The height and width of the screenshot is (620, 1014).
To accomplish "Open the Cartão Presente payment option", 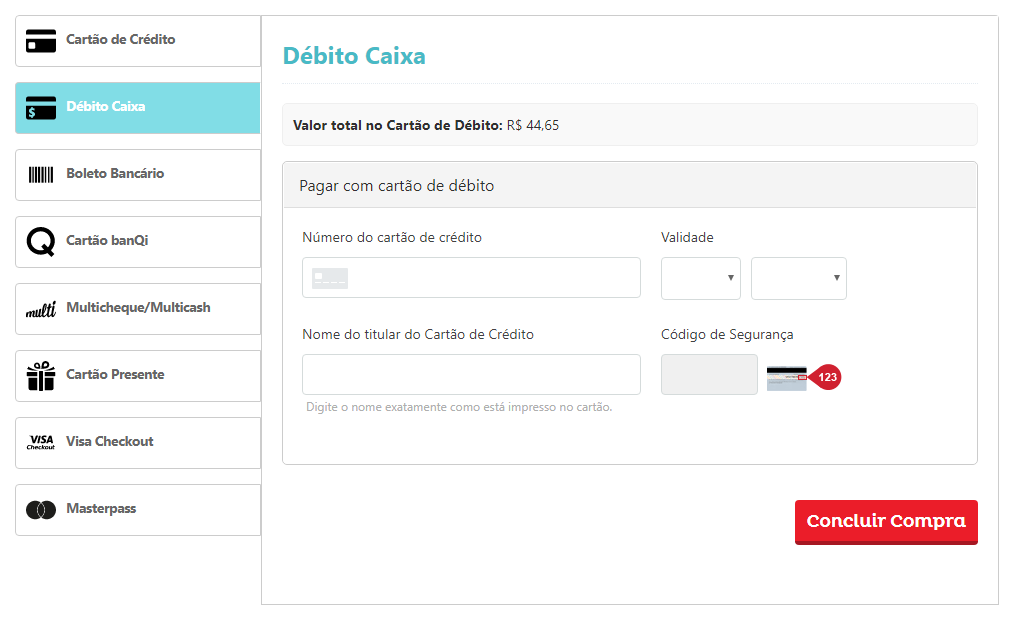I will tap(137, 375).
